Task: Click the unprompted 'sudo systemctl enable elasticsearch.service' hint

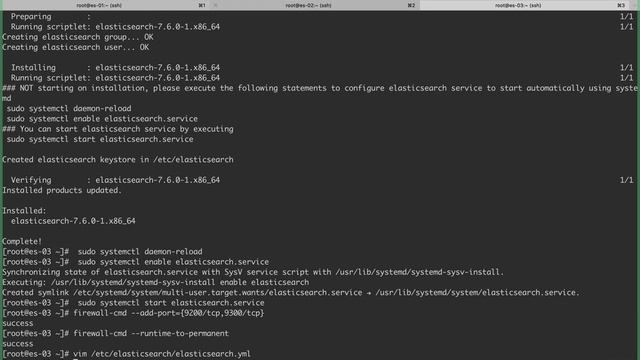Action: coord(102,118)
